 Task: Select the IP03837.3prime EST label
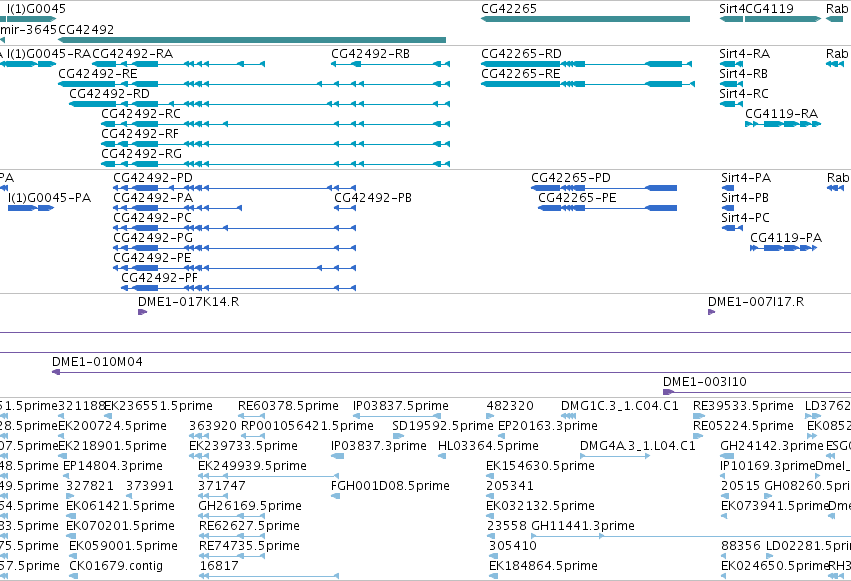point(379,446)
